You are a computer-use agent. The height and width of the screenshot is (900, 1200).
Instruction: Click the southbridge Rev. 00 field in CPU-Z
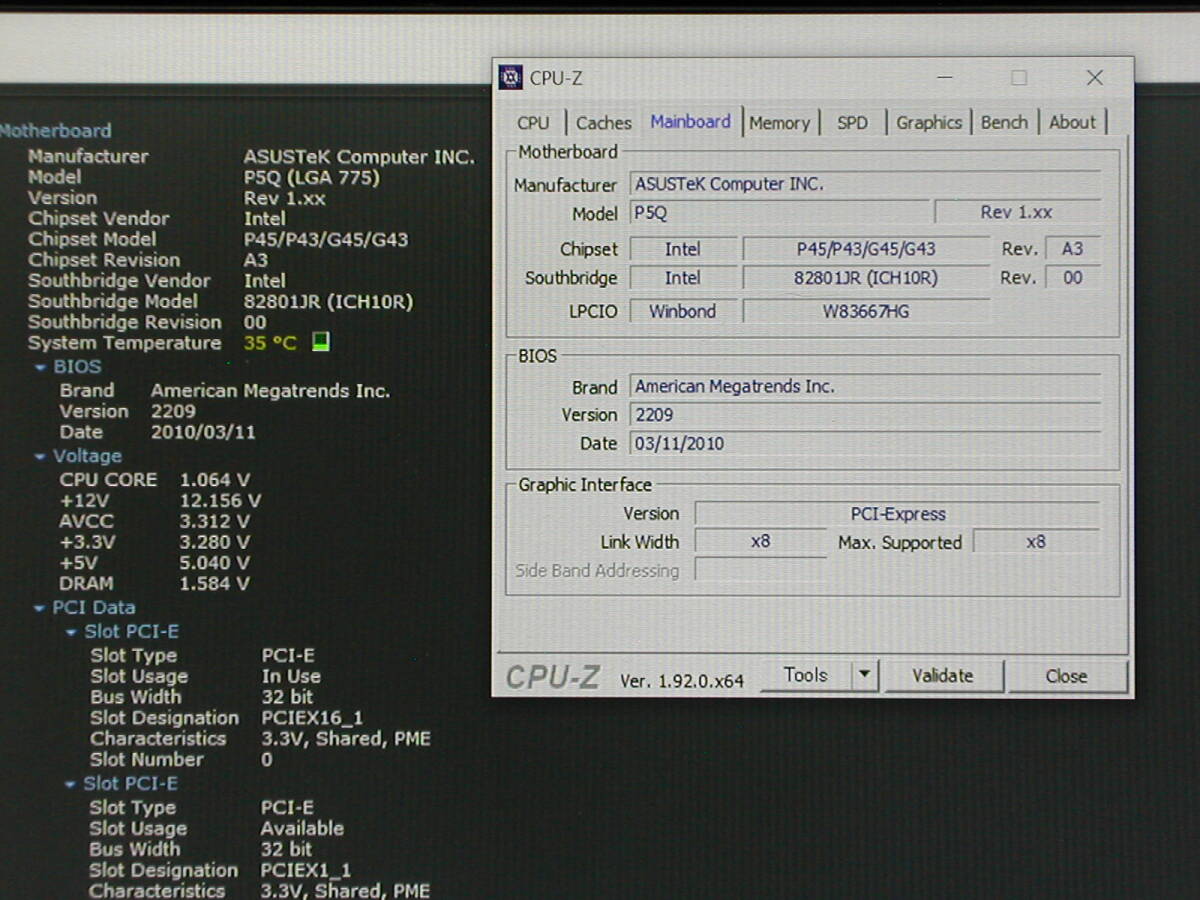click(1073, 278)
